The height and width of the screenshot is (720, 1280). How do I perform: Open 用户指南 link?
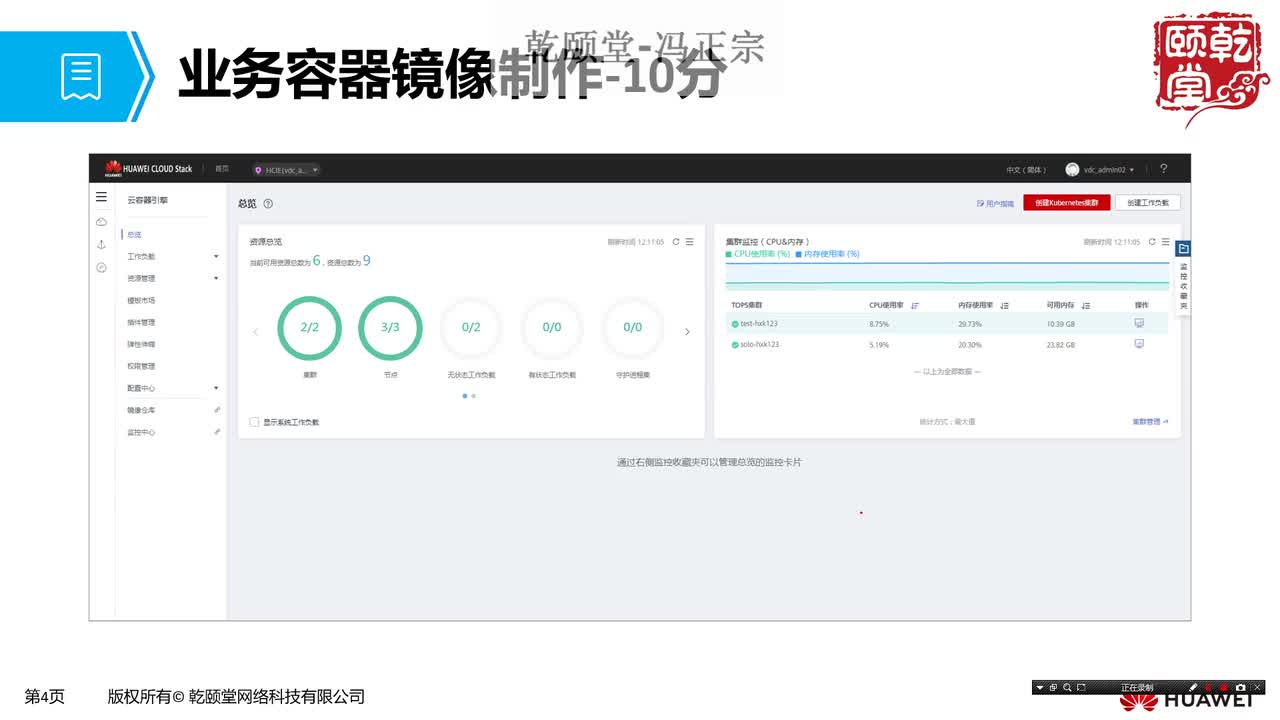pyautogui.click(x=996, y=203)
